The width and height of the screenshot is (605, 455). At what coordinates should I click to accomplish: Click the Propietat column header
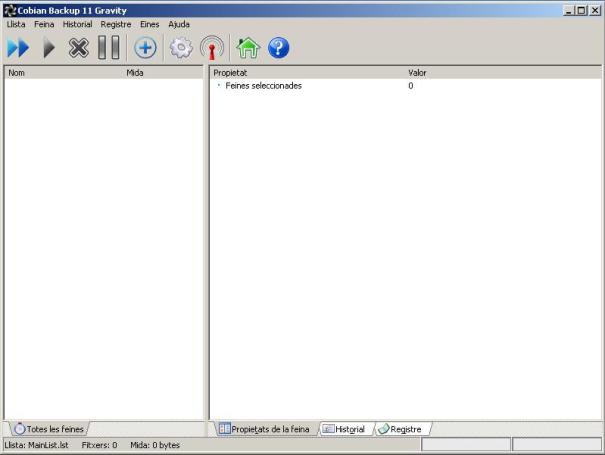point(308,73)
